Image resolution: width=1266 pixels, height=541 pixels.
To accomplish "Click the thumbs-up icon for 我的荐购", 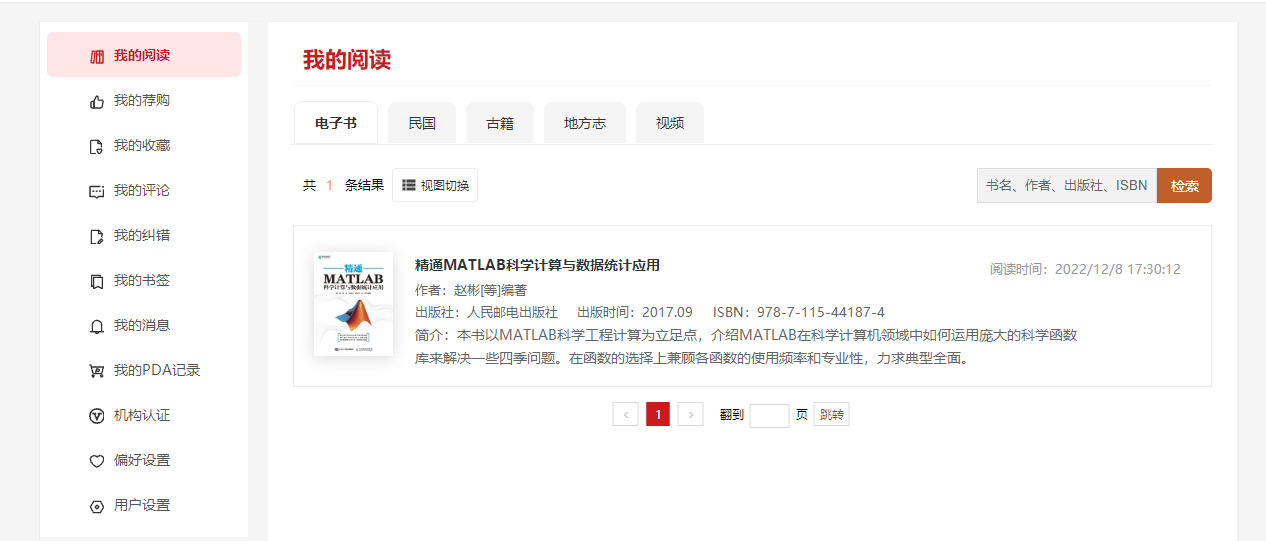I will coord(97,101).
